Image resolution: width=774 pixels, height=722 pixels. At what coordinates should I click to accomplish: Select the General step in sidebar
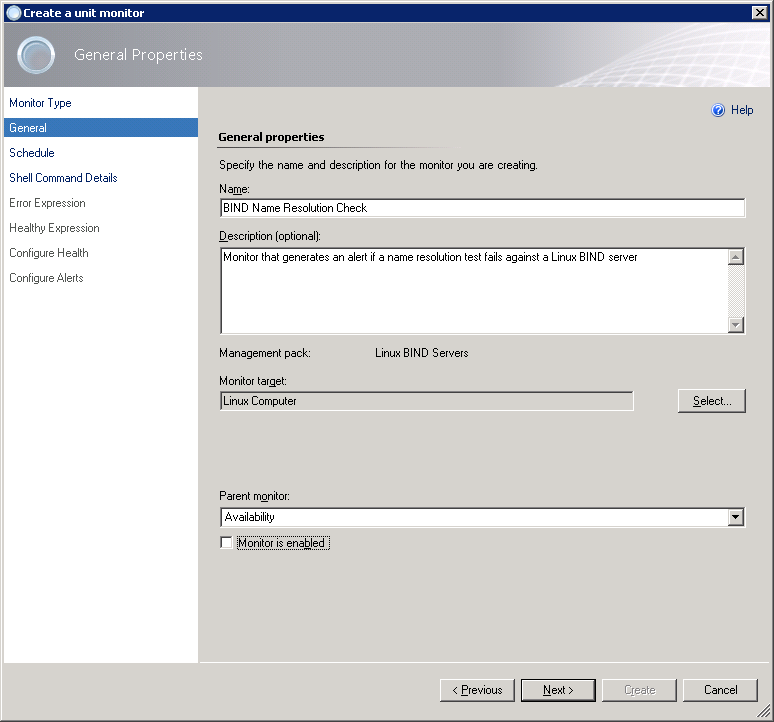pyautogui.click(x=28, y=128)
